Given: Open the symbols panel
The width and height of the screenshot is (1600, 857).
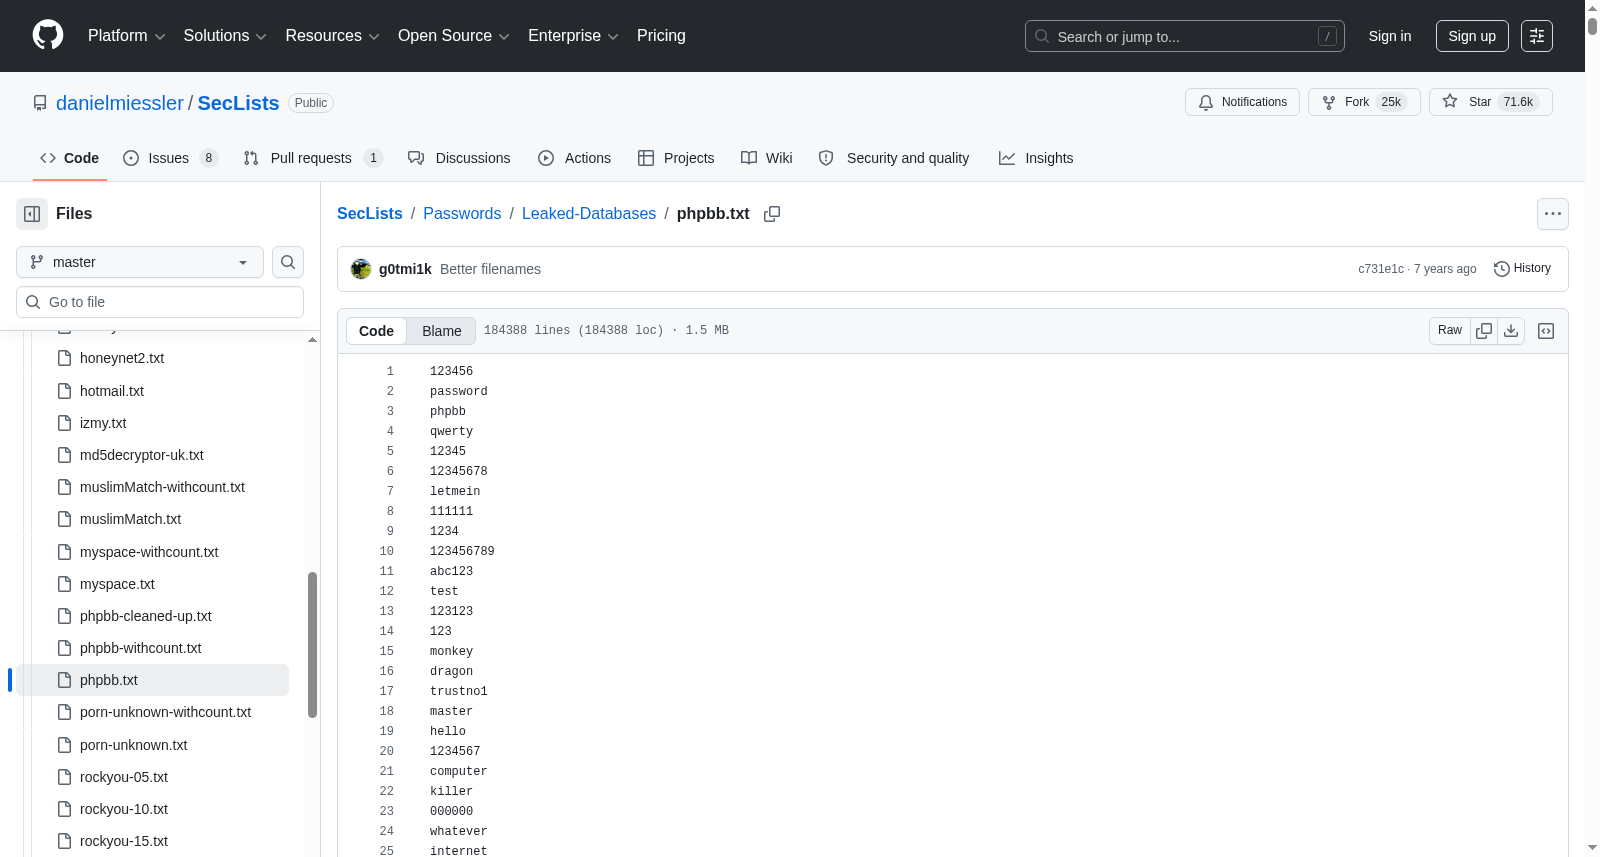Looking at the screenshot, I should coord(1546,331).
